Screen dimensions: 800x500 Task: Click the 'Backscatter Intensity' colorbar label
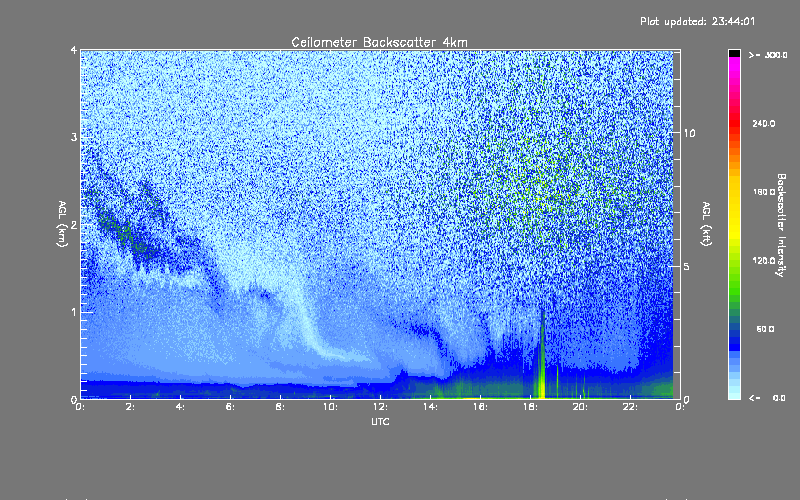[x=781, y=225]
